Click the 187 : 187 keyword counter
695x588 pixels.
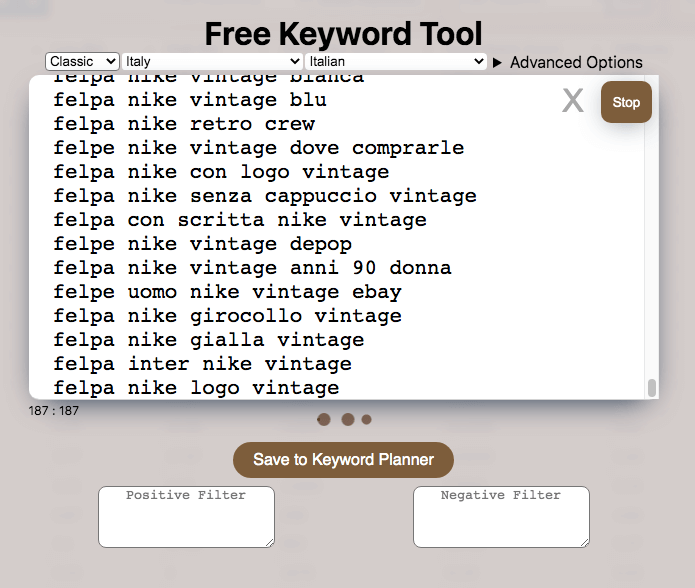click(x=54, y=411)
